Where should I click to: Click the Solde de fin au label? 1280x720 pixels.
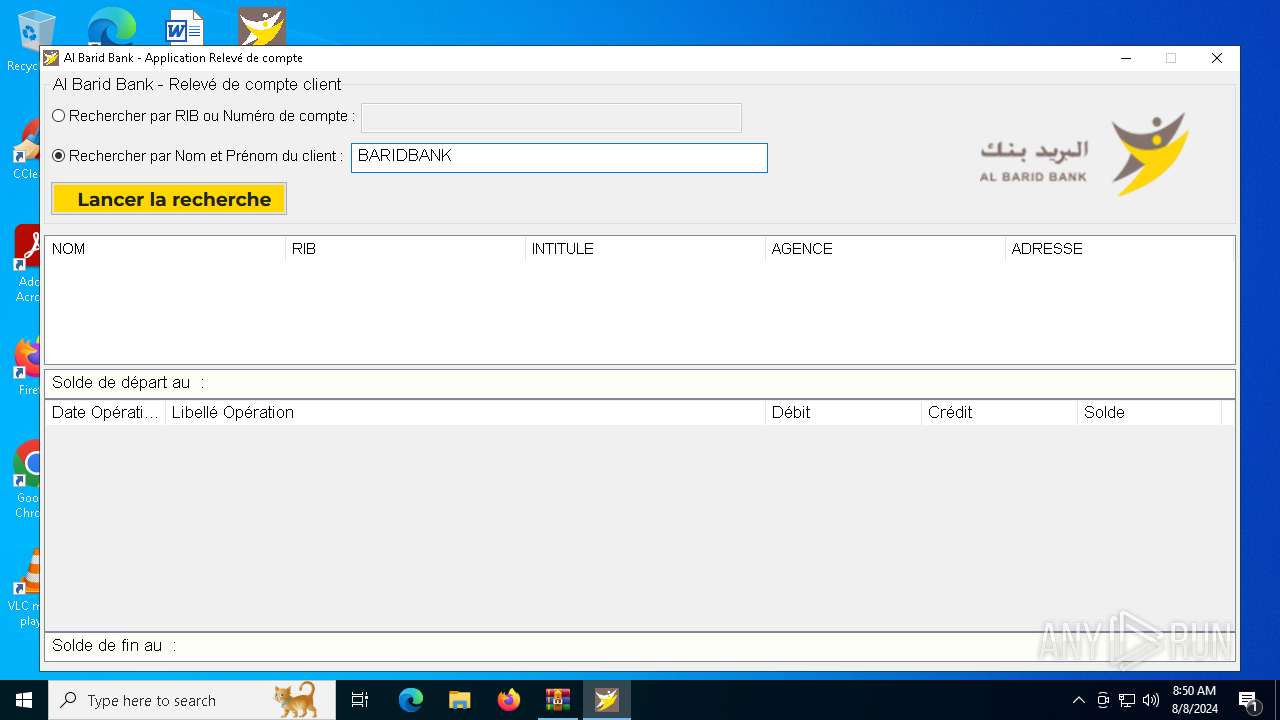click(114, 646)
